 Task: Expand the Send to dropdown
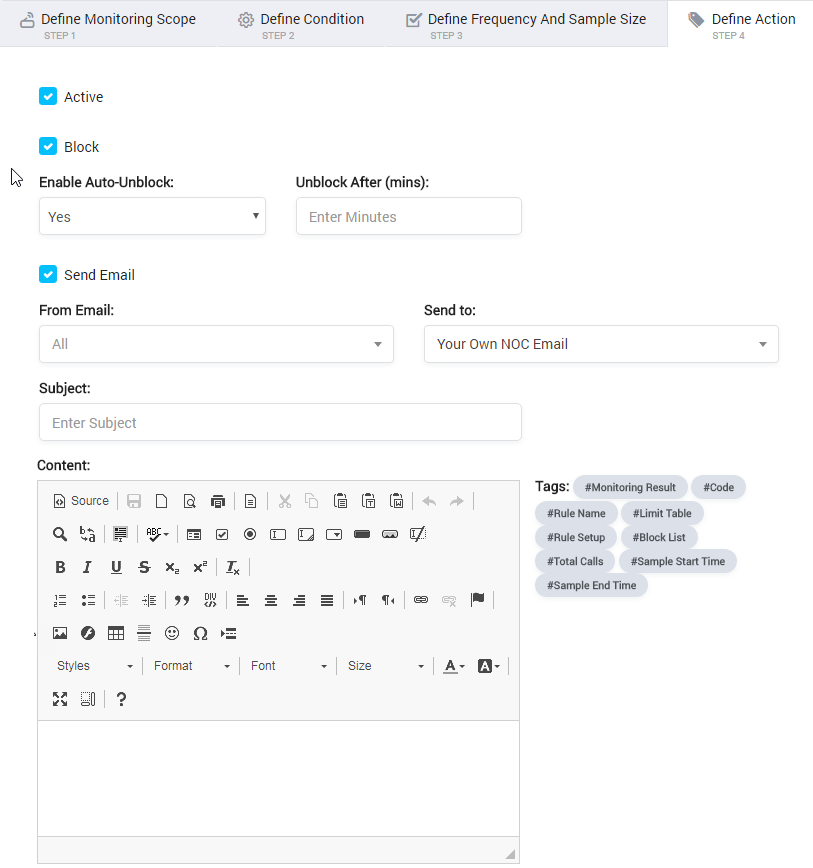[601, 344]
